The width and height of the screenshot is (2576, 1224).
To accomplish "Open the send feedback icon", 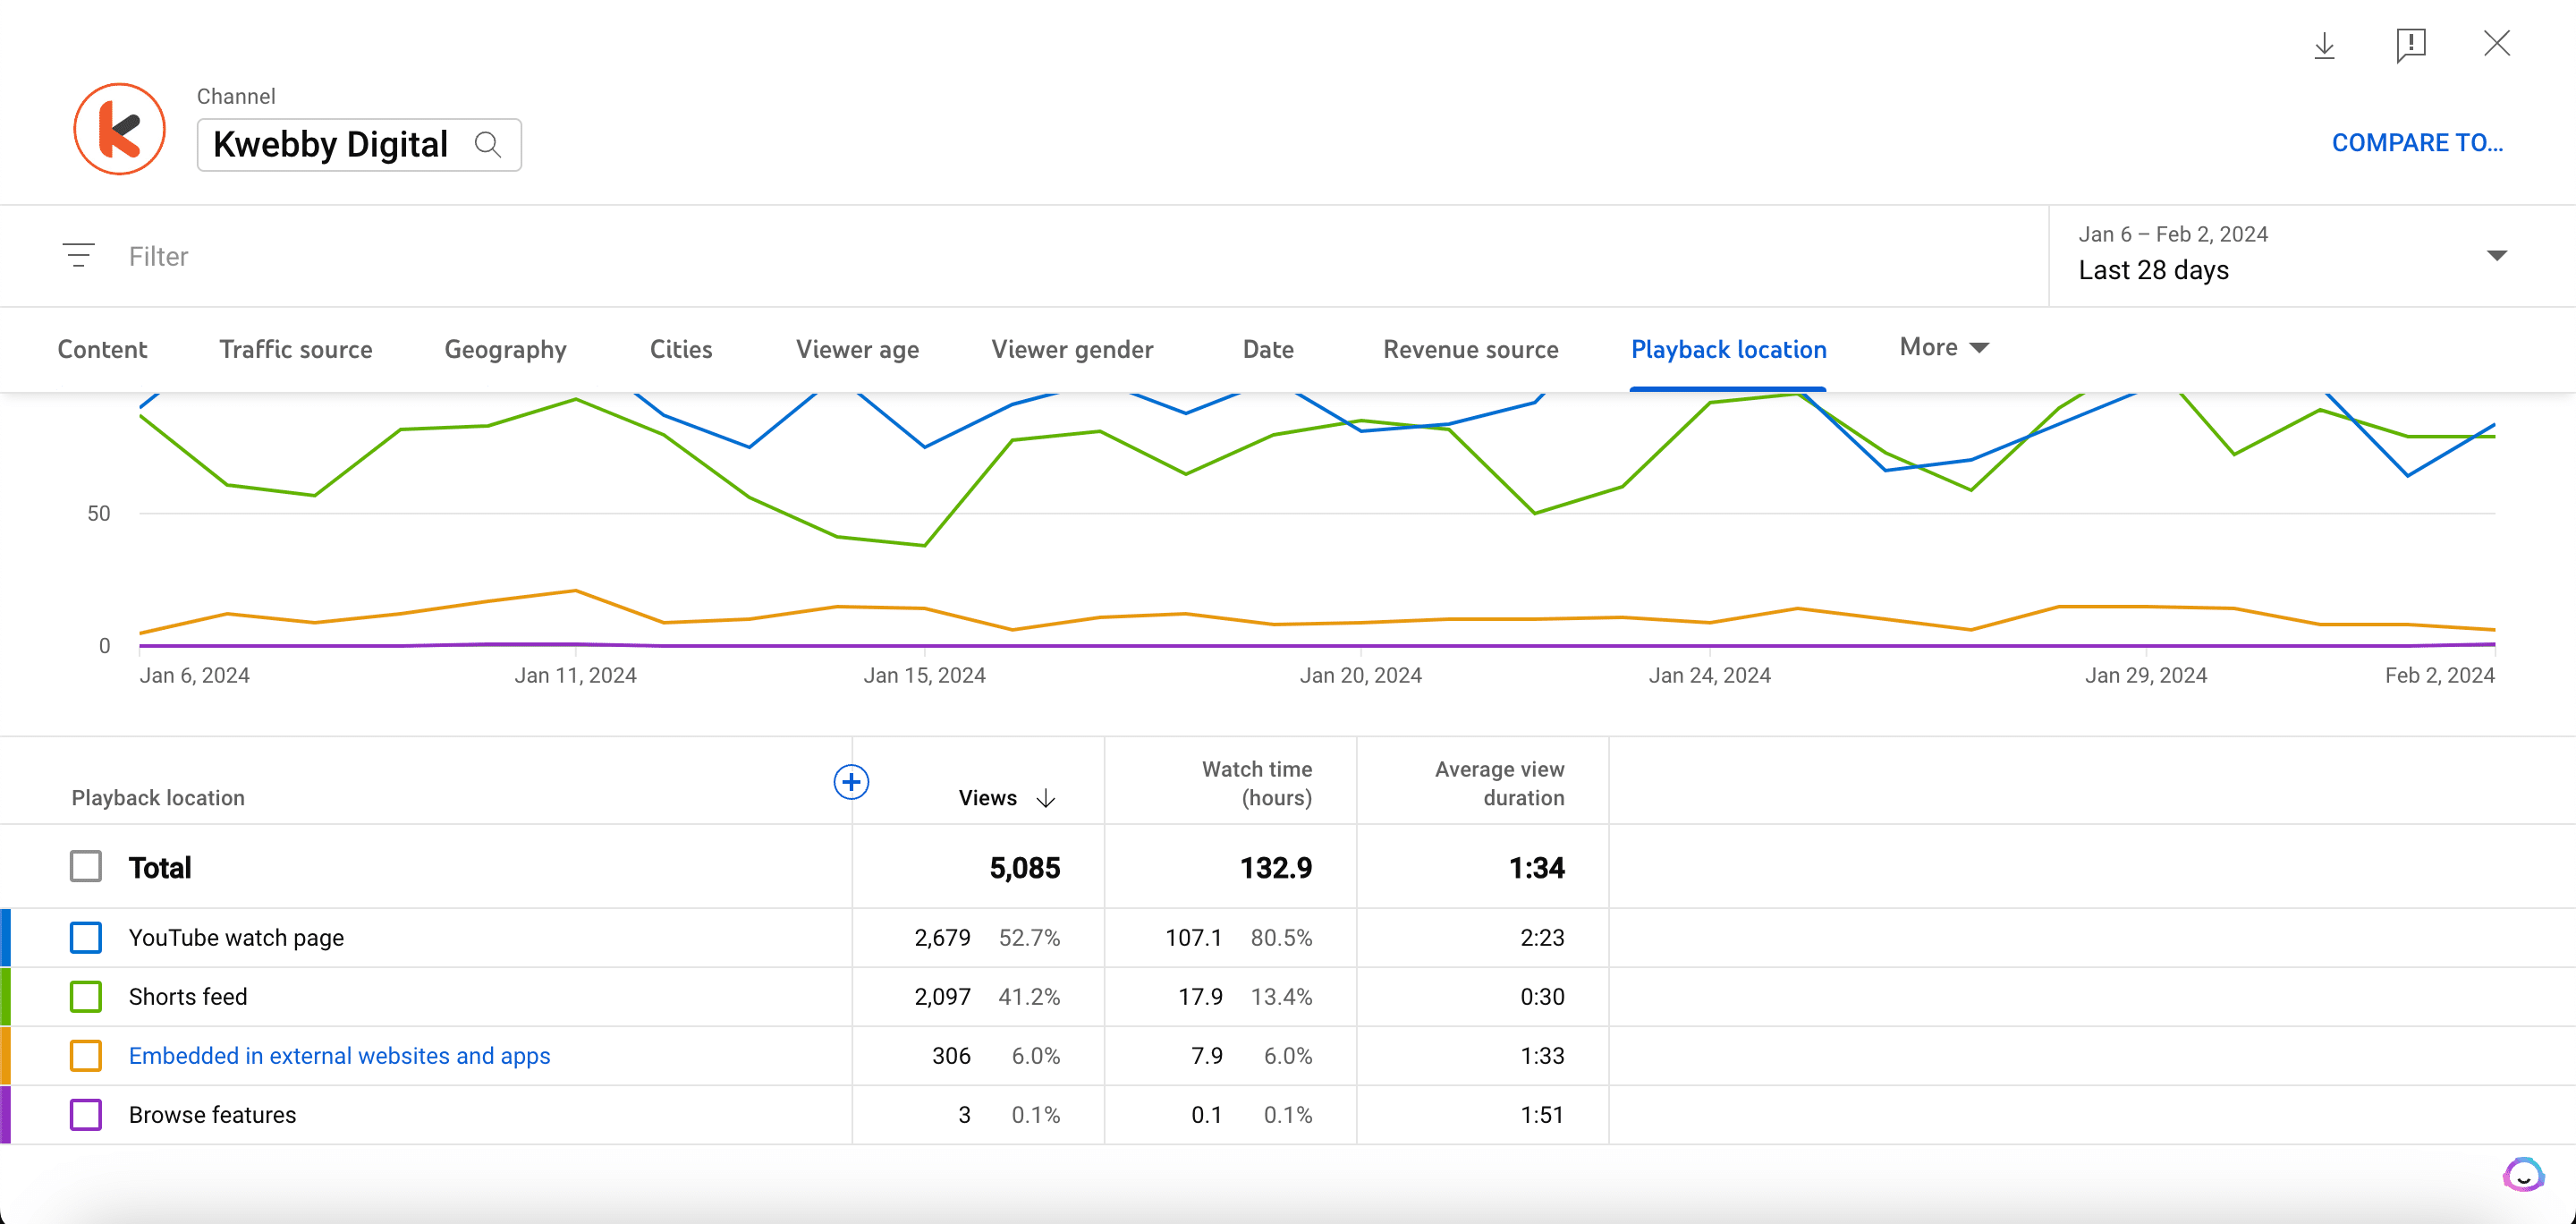I will point(2411,45).
